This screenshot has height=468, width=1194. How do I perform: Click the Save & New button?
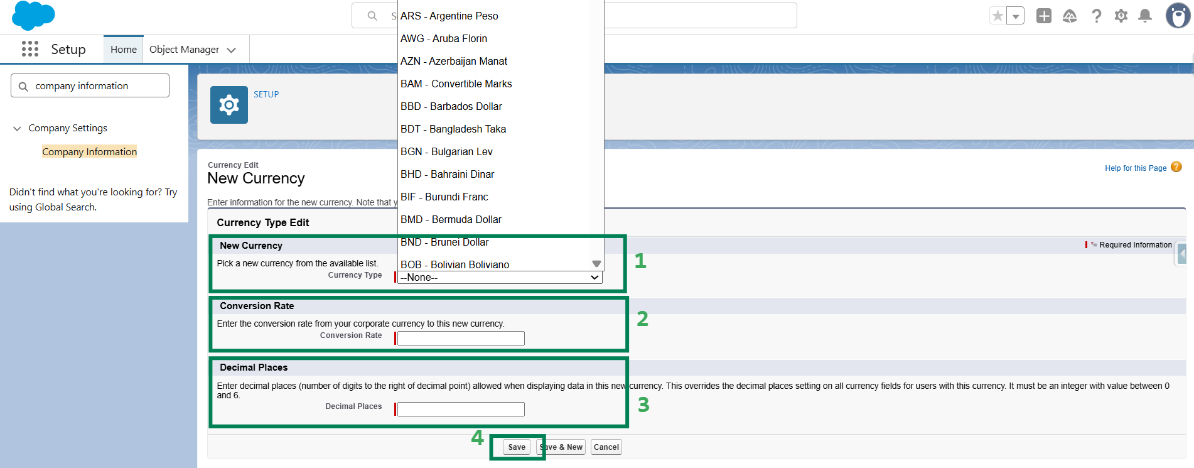(560, 447)
